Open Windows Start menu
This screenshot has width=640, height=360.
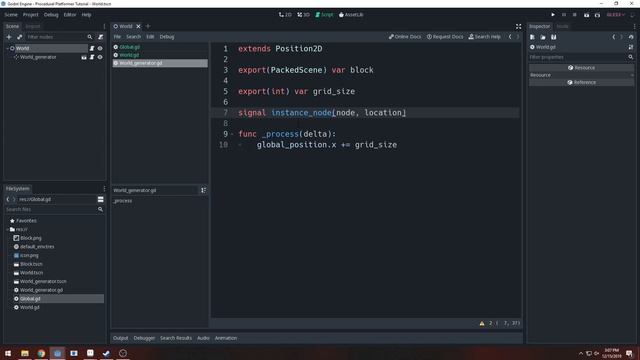[8, 353]
